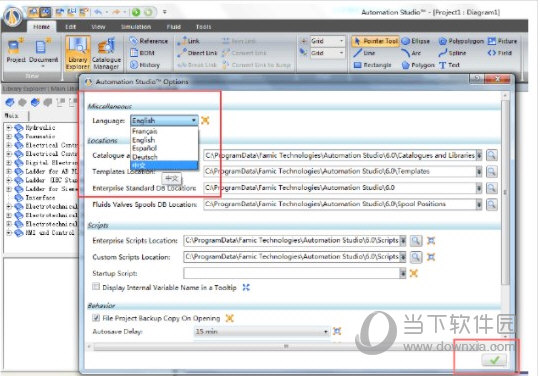Enable Display Internal Variable Name in Tooltip

(x=96, y=287)
